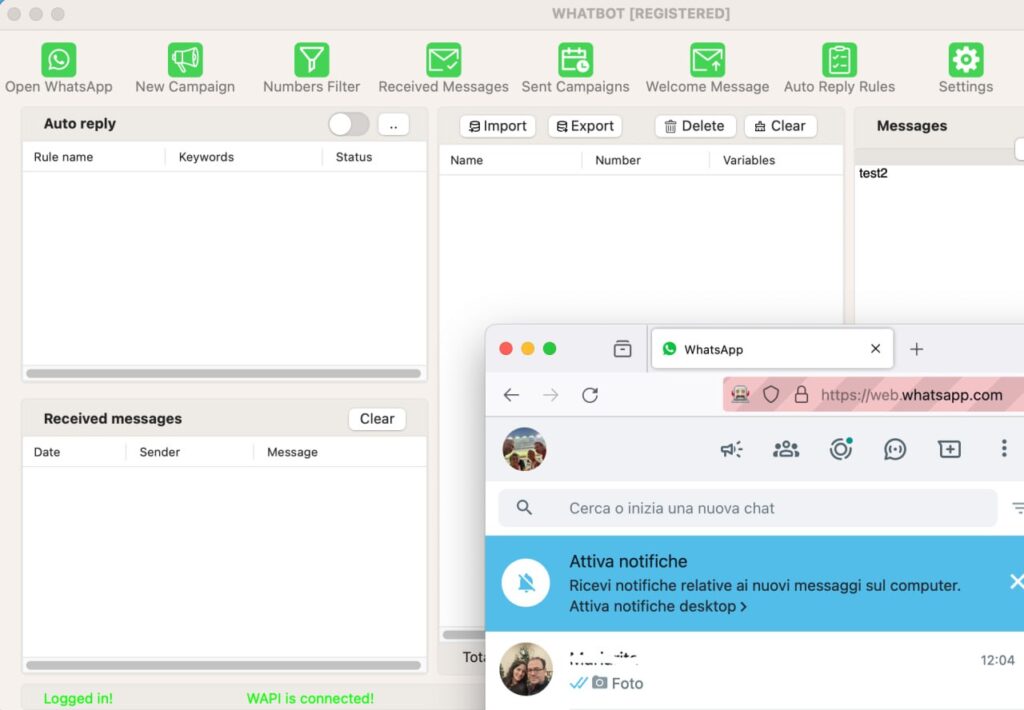
Task: Click Attiva notifiche desktop link
Action: [658, 606]
